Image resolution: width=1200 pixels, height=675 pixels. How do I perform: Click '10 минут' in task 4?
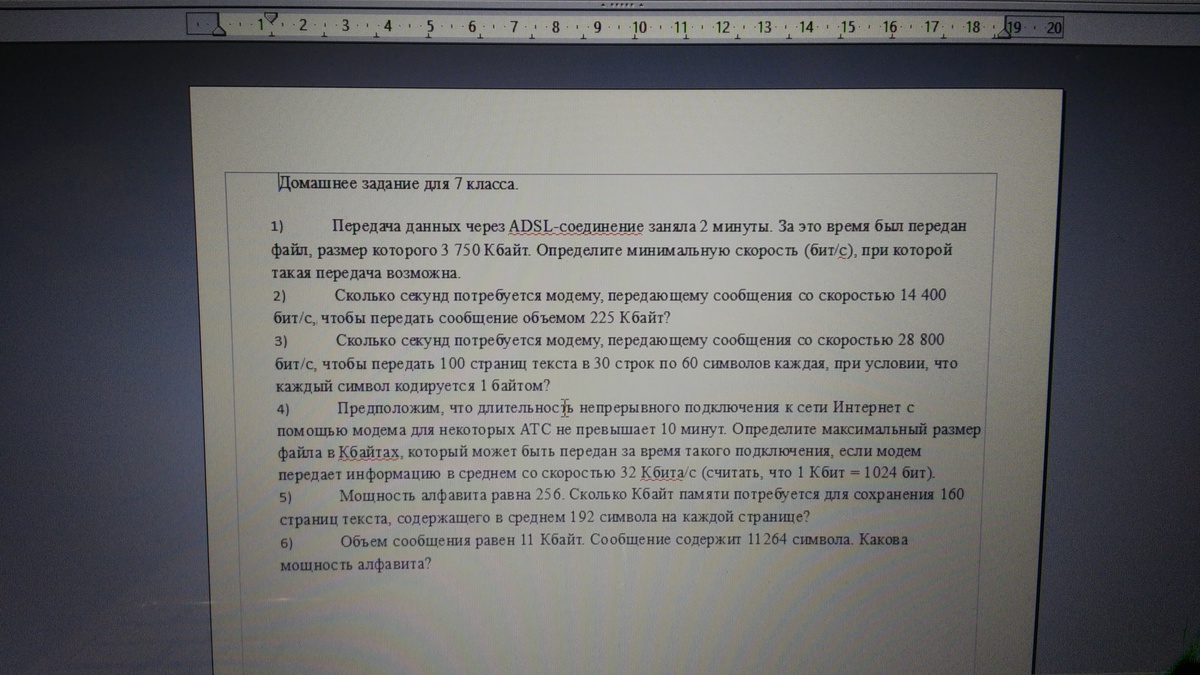691,429
